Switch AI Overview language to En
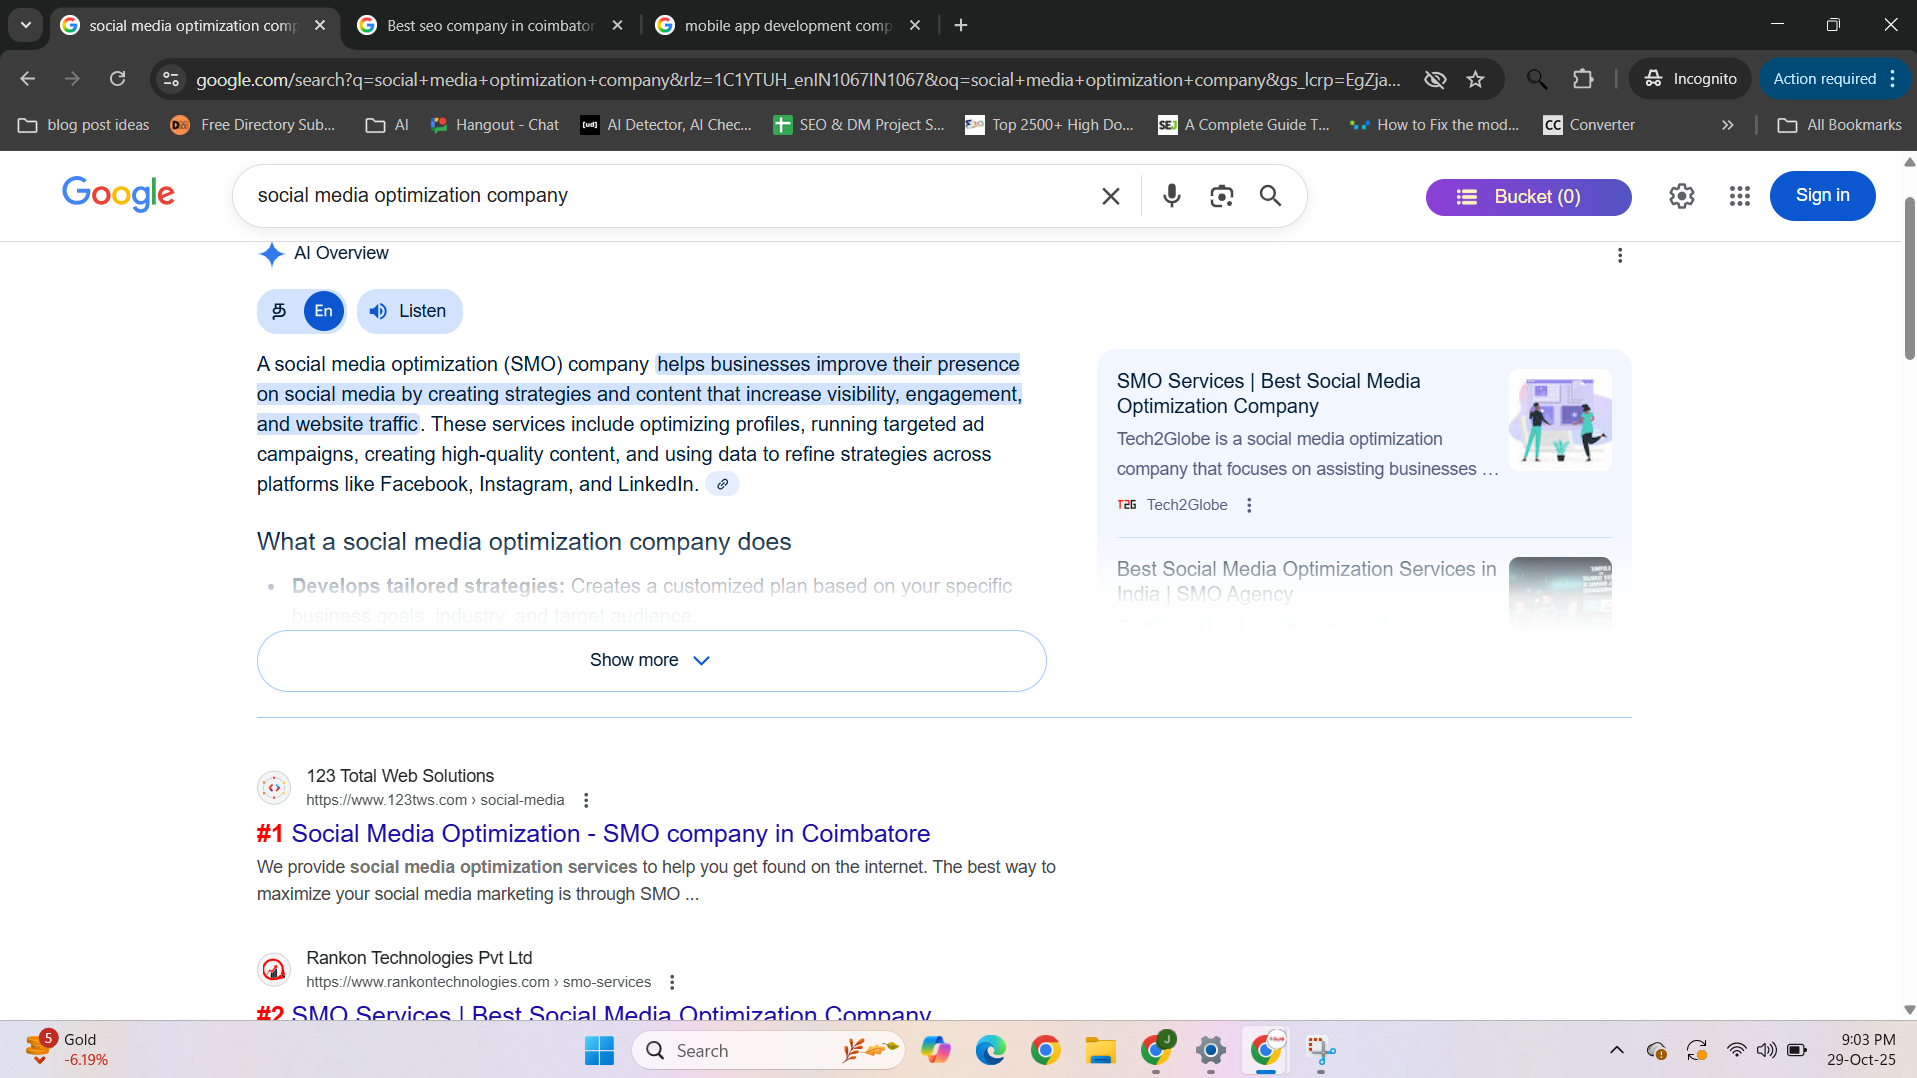This screenshot has height=1078, width=1917. point(323,311)
